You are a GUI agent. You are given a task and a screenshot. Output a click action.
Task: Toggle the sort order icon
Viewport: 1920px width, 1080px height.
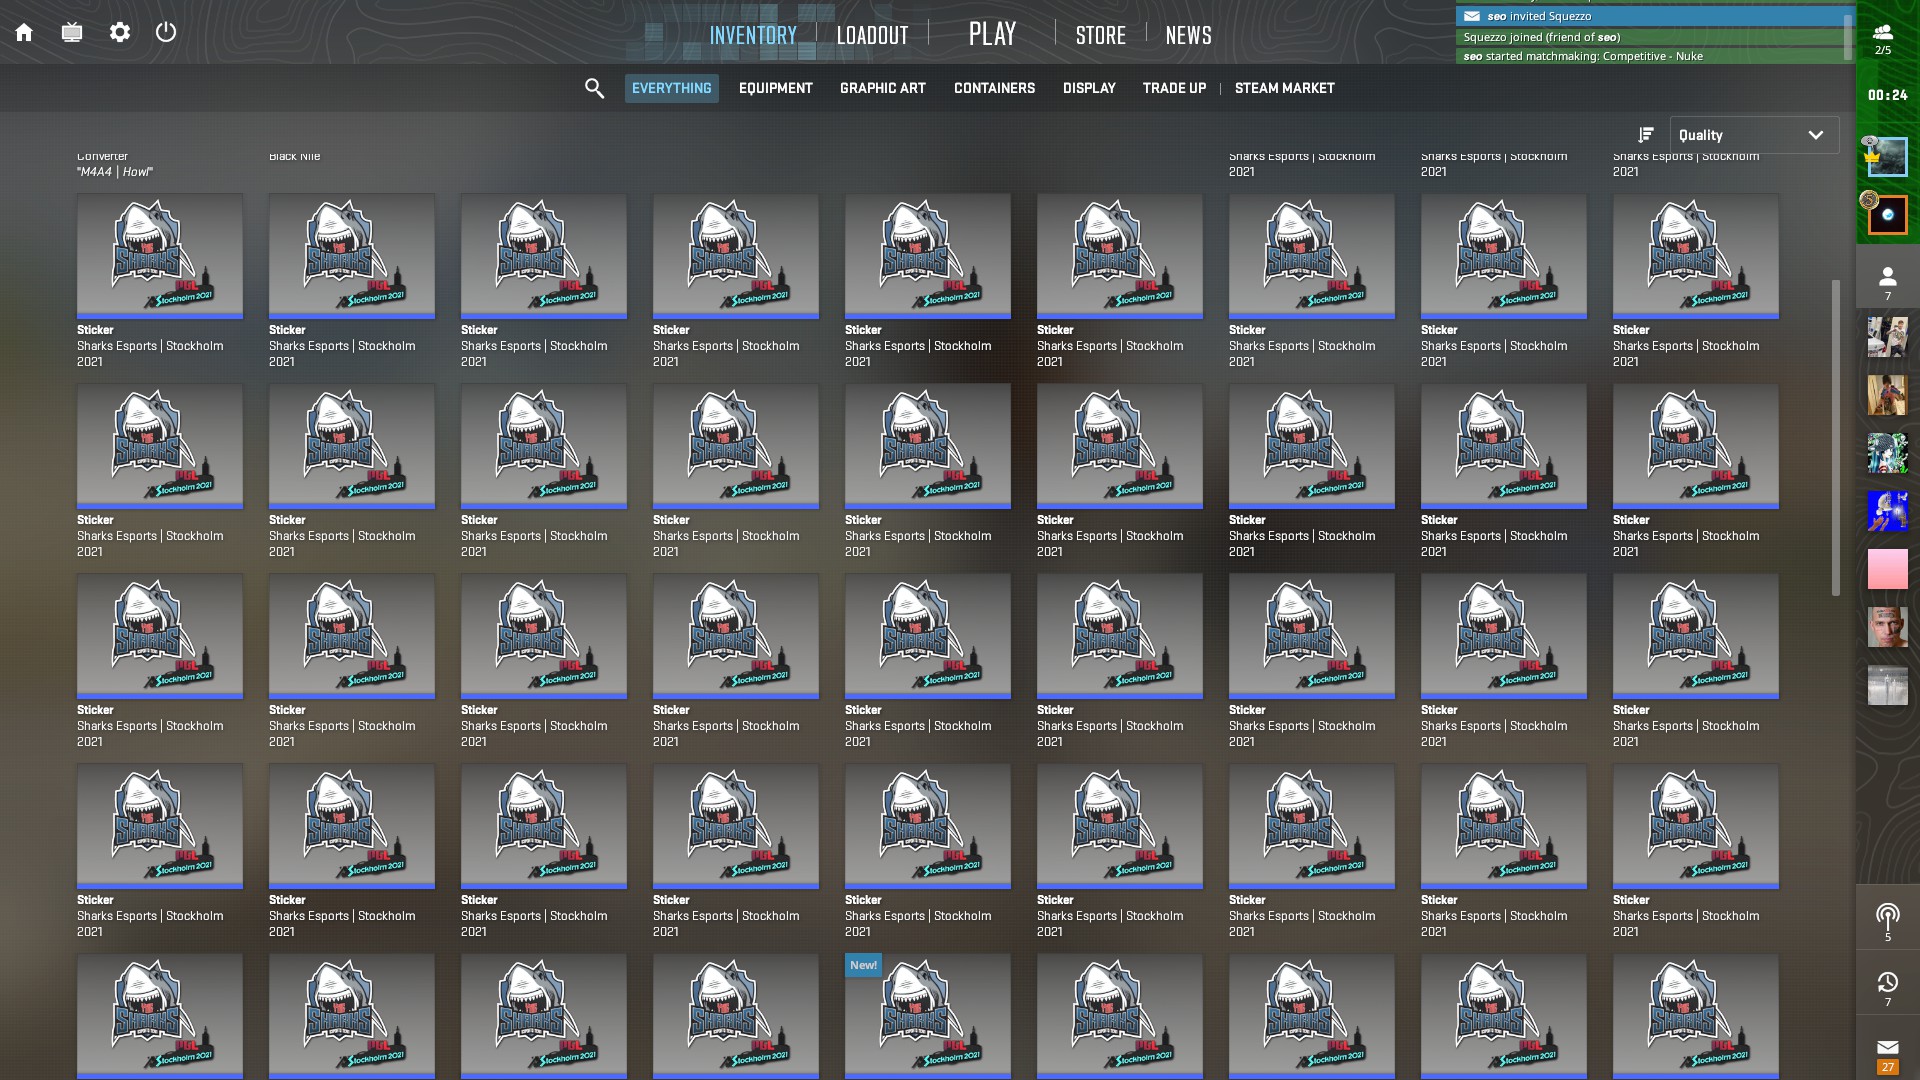coord(1646,135)
